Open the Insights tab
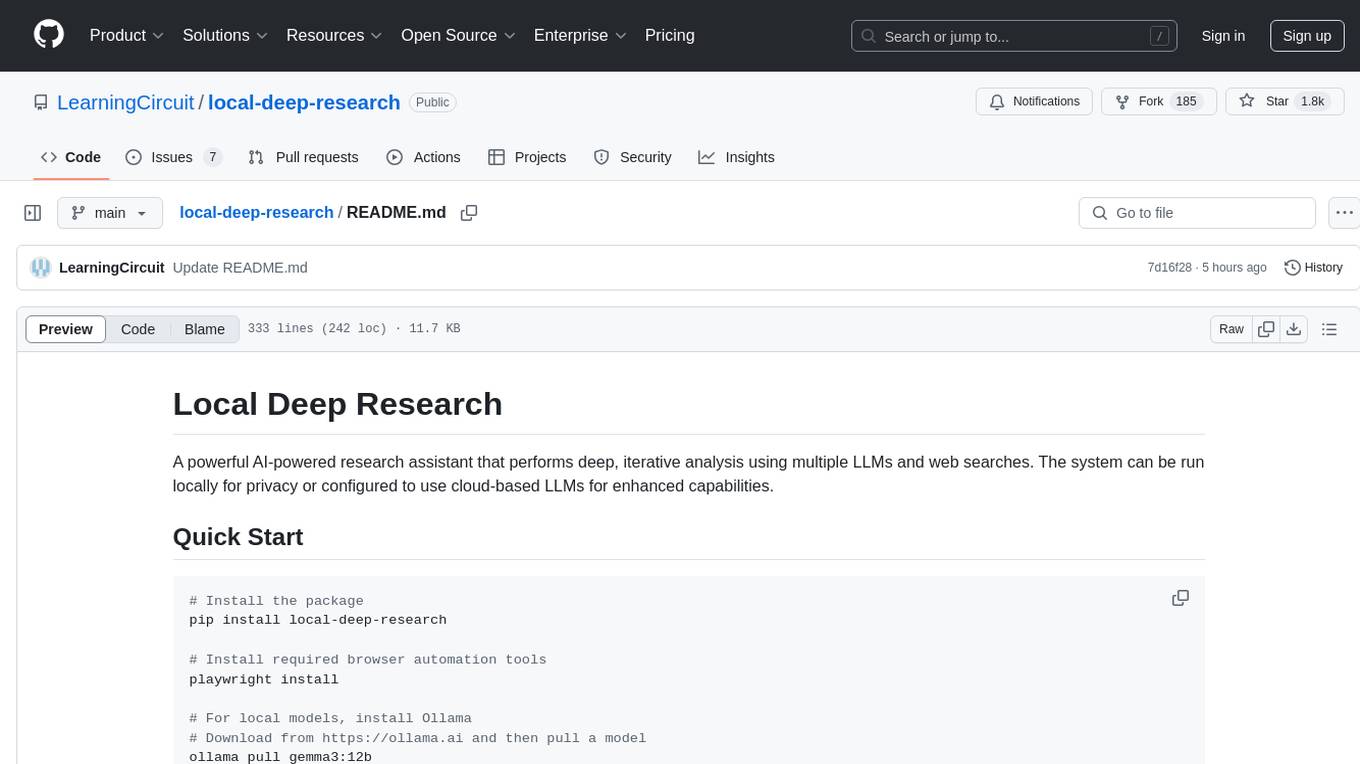The image size is (1360, 764). (x=736, y=157)
